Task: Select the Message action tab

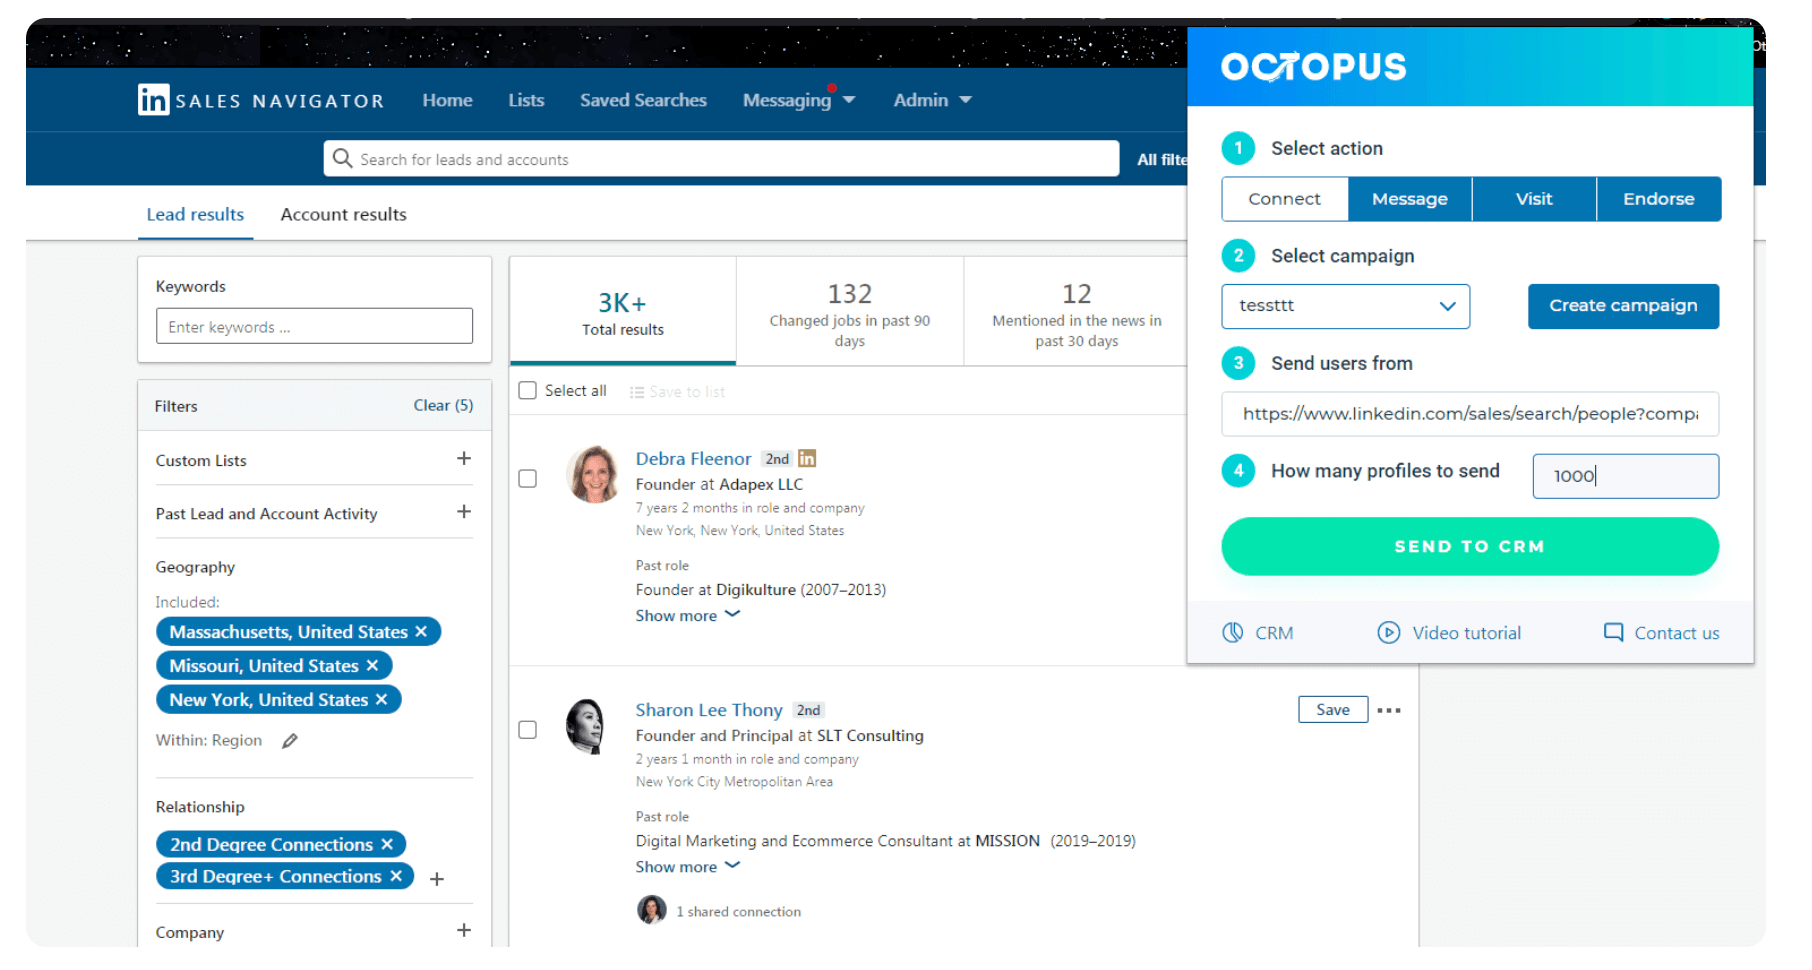Action: 1410,199
